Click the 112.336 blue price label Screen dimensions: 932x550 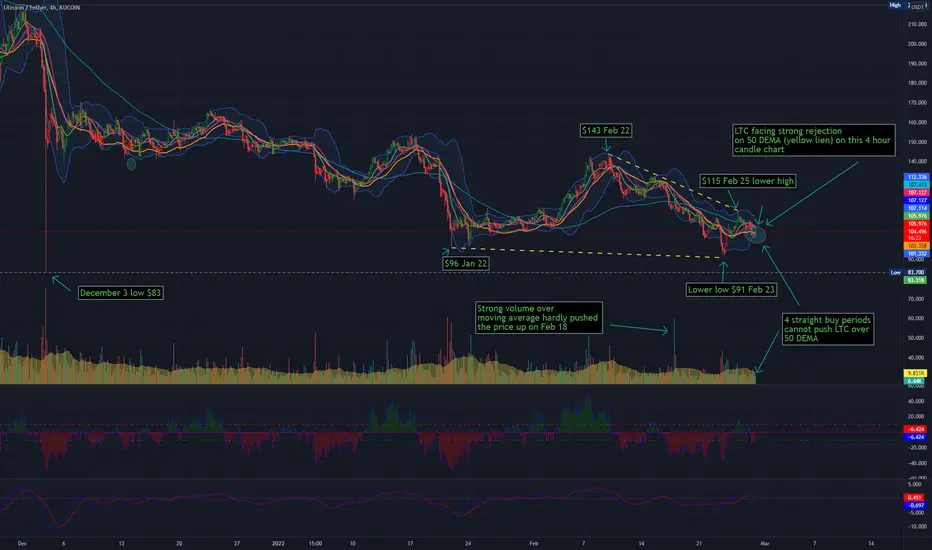pos(916,177)
